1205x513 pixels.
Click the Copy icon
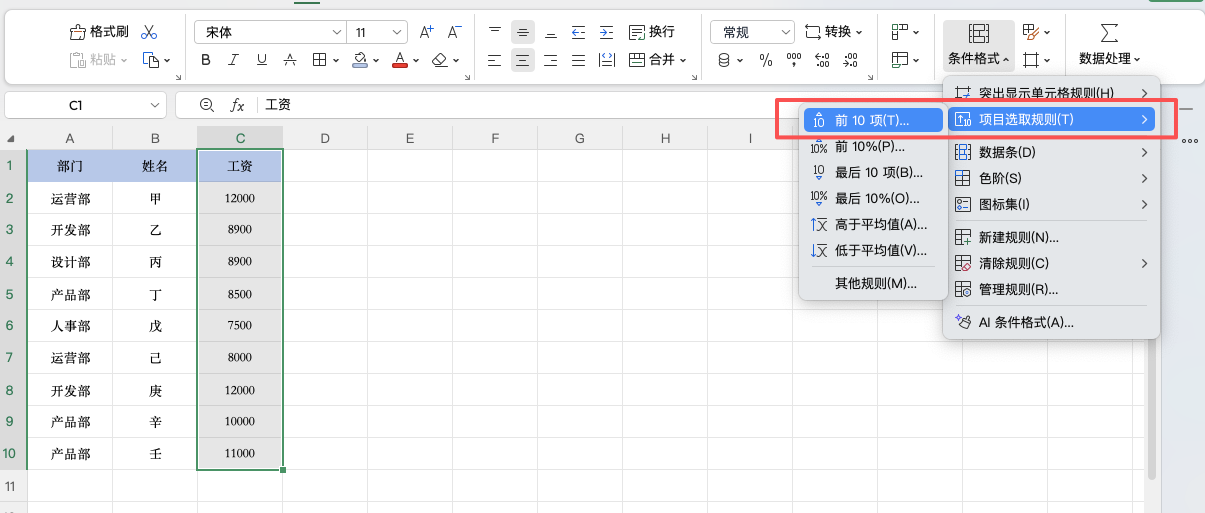click(151, 60)
